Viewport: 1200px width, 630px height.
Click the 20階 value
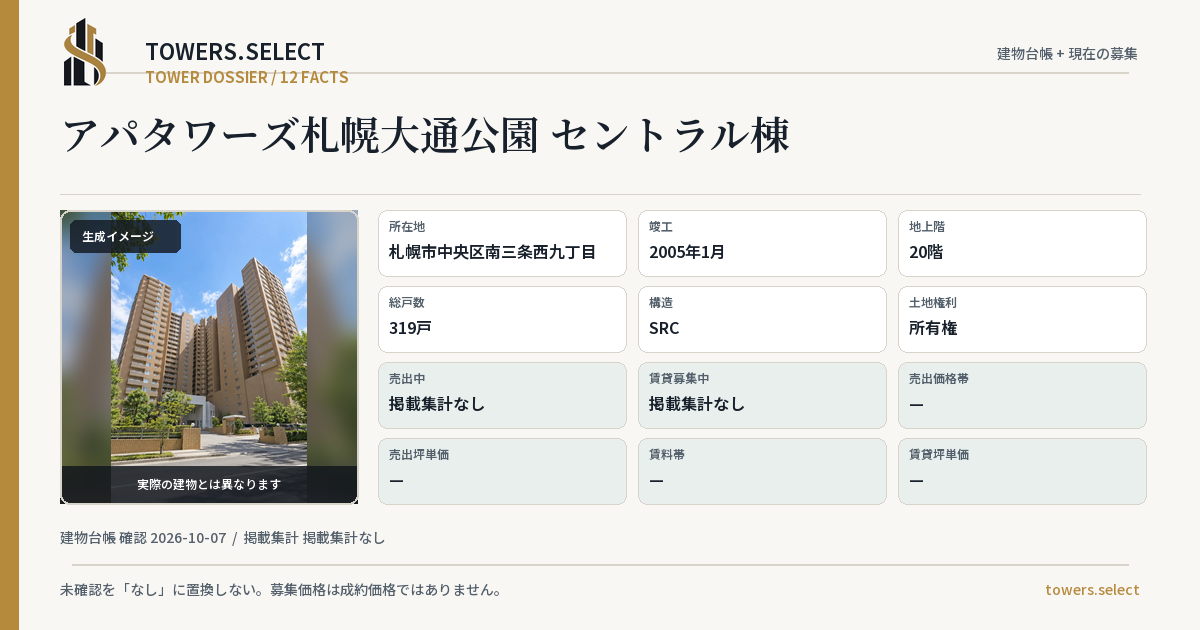(x=926, y=252)
